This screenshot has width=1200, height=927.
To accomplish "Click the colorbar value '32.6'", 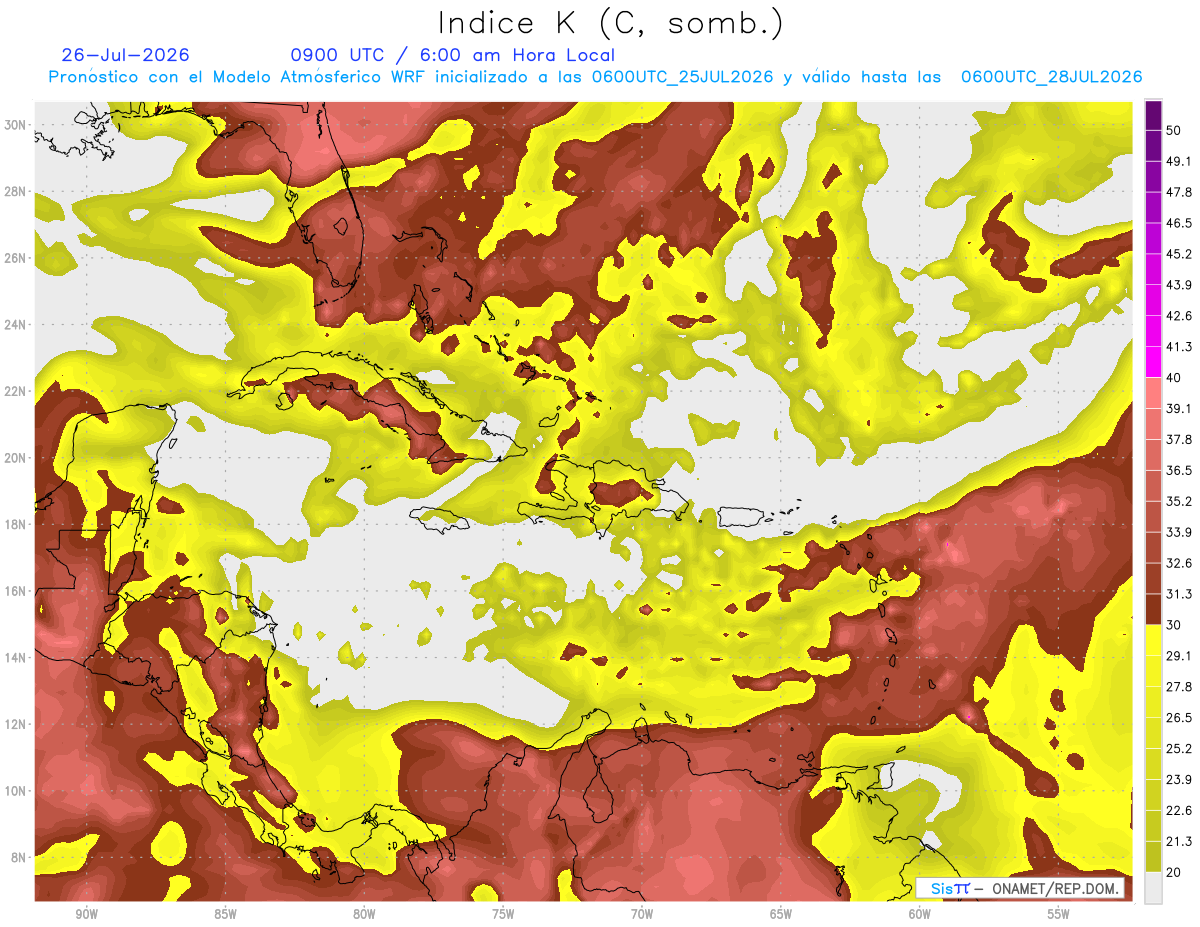I will point(1179,563).
